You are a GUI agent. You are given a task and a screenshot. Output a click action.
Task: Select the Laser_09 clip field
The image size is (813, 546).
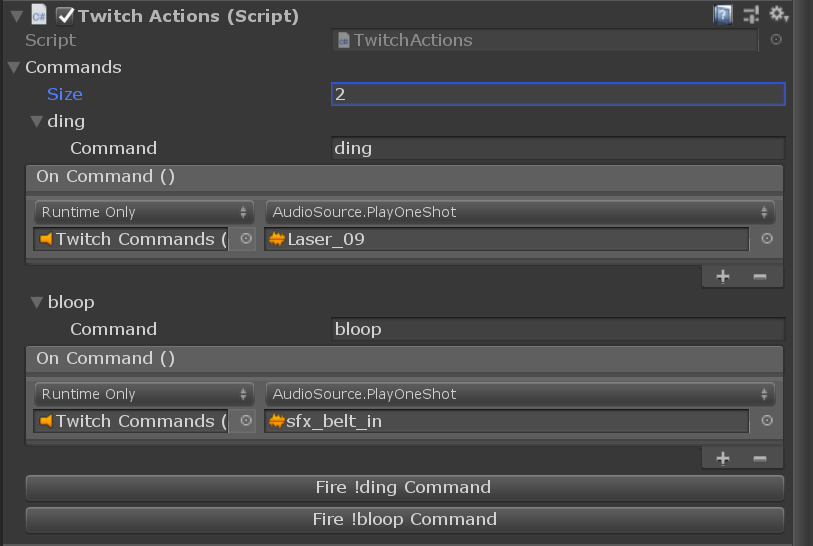click(507, 239)
